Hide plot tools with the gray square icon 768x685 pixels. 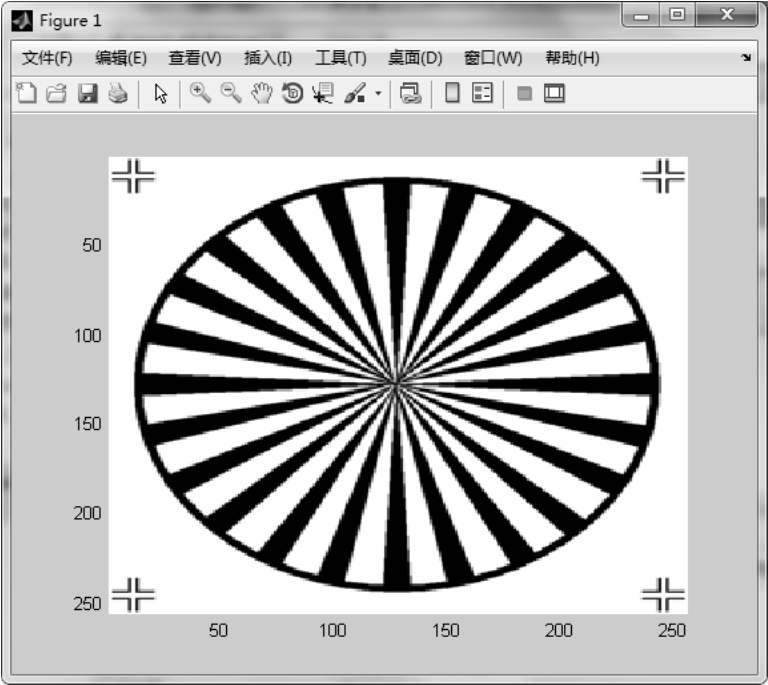525,93
